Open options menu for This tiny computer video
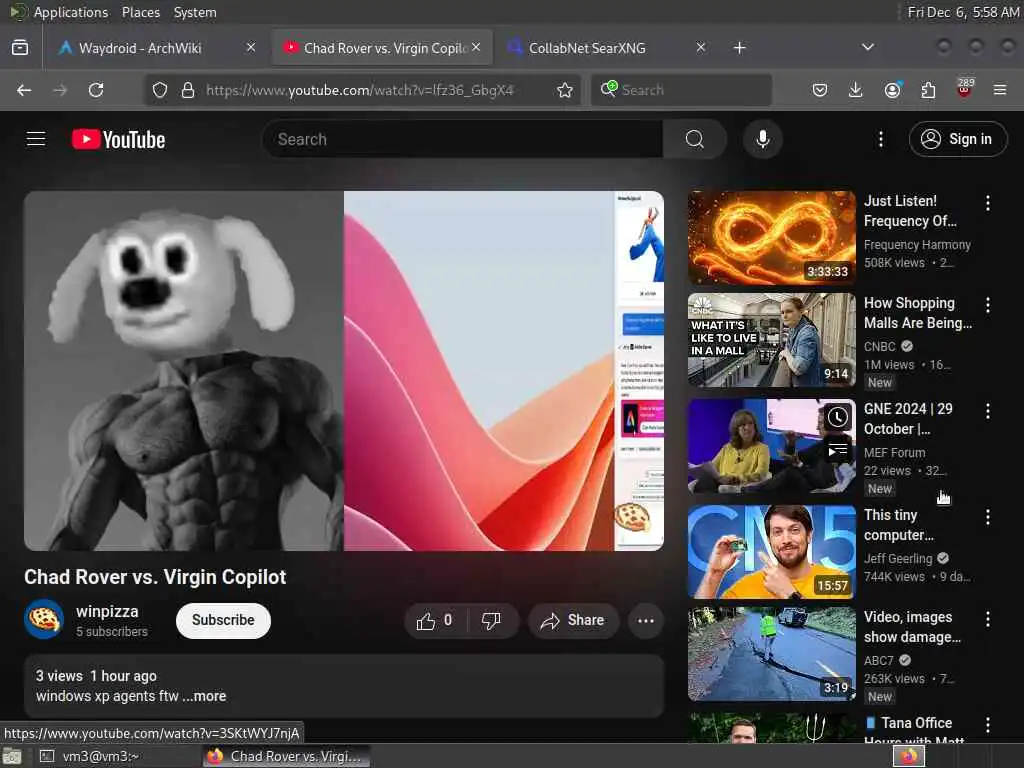 [987, 517]
